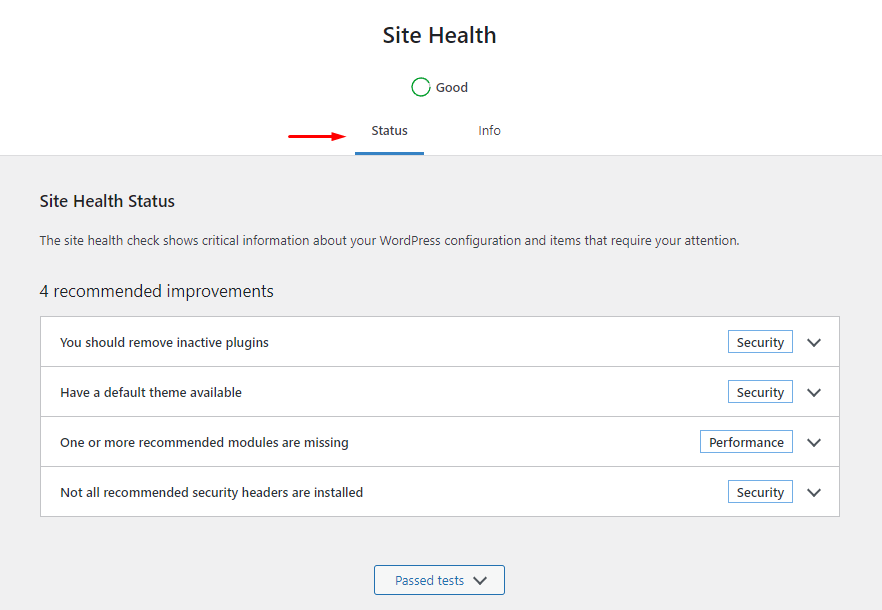The height and width of the screenshot is (610, 882).
Task: Expand chevron for default theme row
Action: coord(814,392)
